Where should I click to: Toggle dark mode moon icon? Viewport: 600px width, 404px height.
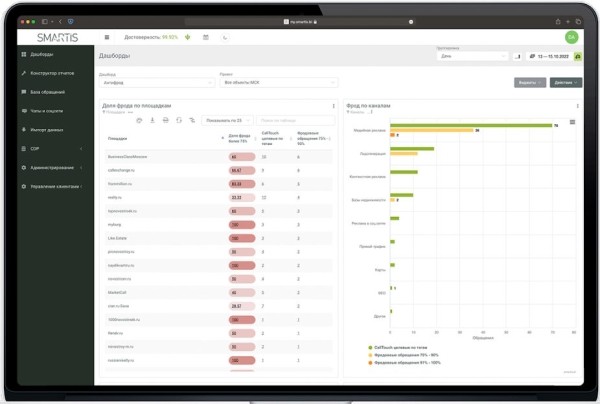(228, 37)
